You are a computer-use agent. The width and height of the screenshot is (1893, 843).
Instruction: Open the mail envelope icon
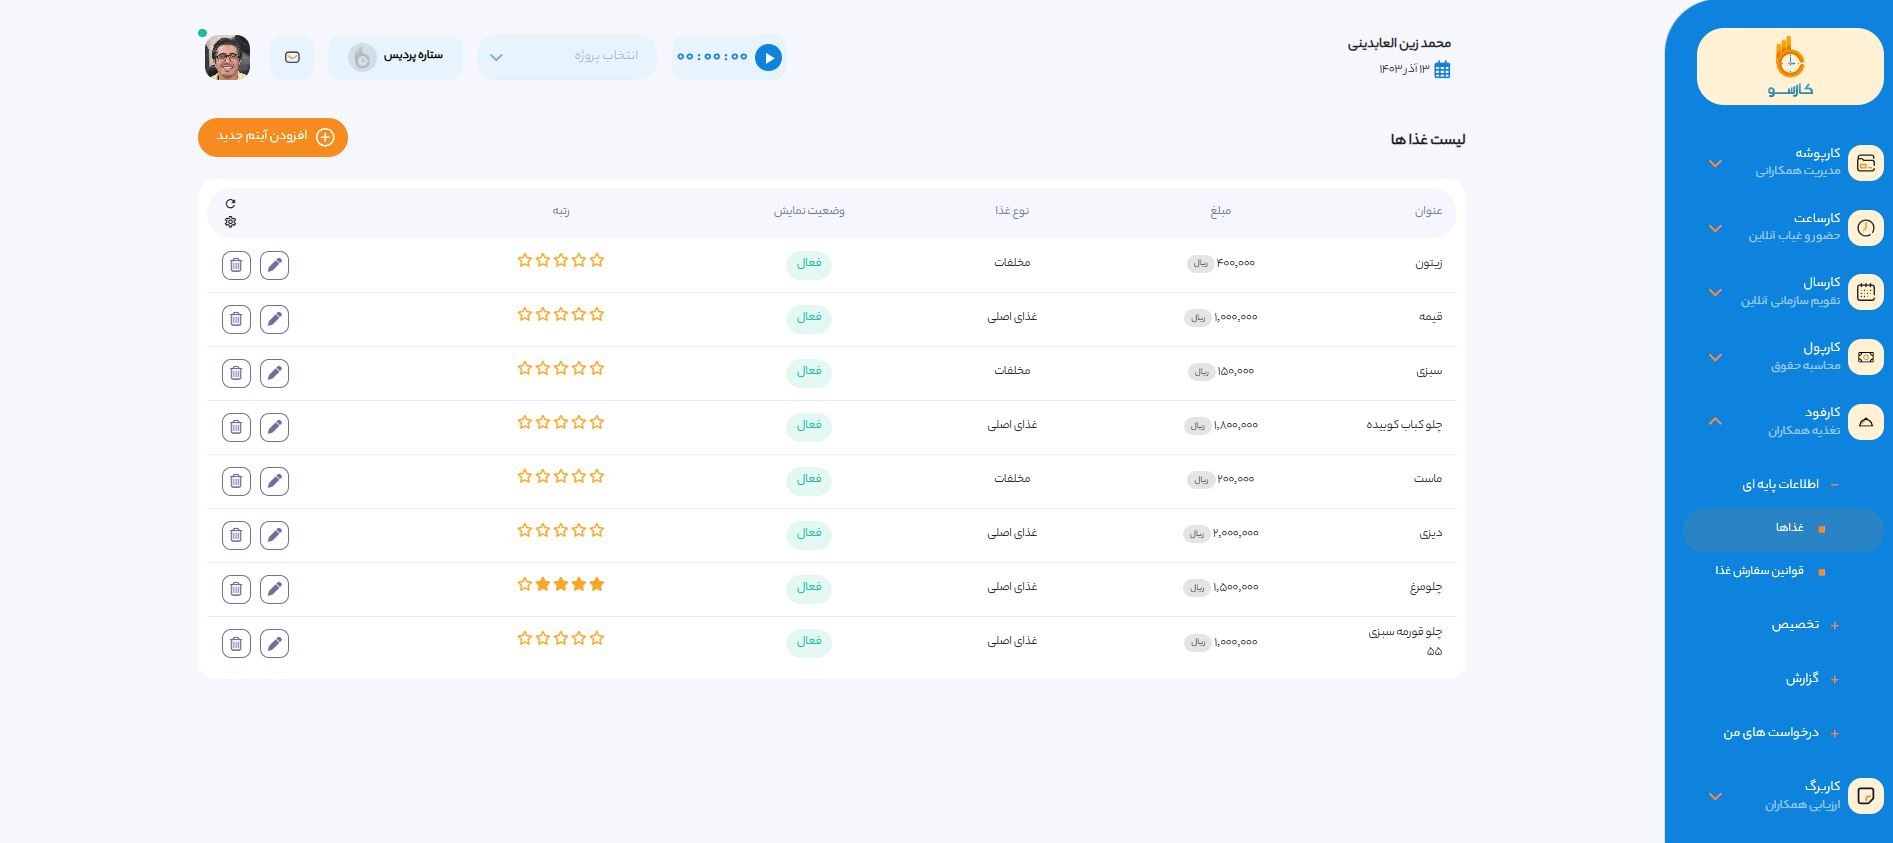tap(292, 58)
